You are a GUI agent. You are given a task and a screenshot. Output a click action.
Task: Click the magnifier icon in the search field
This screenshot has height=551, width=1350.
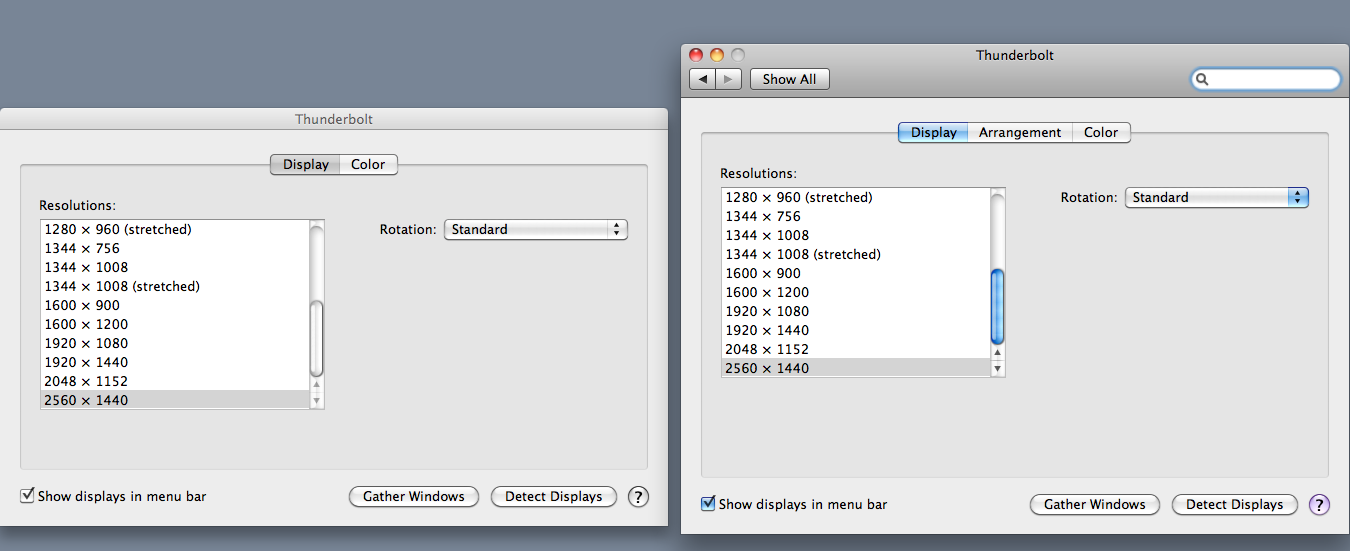(x=1204, y=79)
